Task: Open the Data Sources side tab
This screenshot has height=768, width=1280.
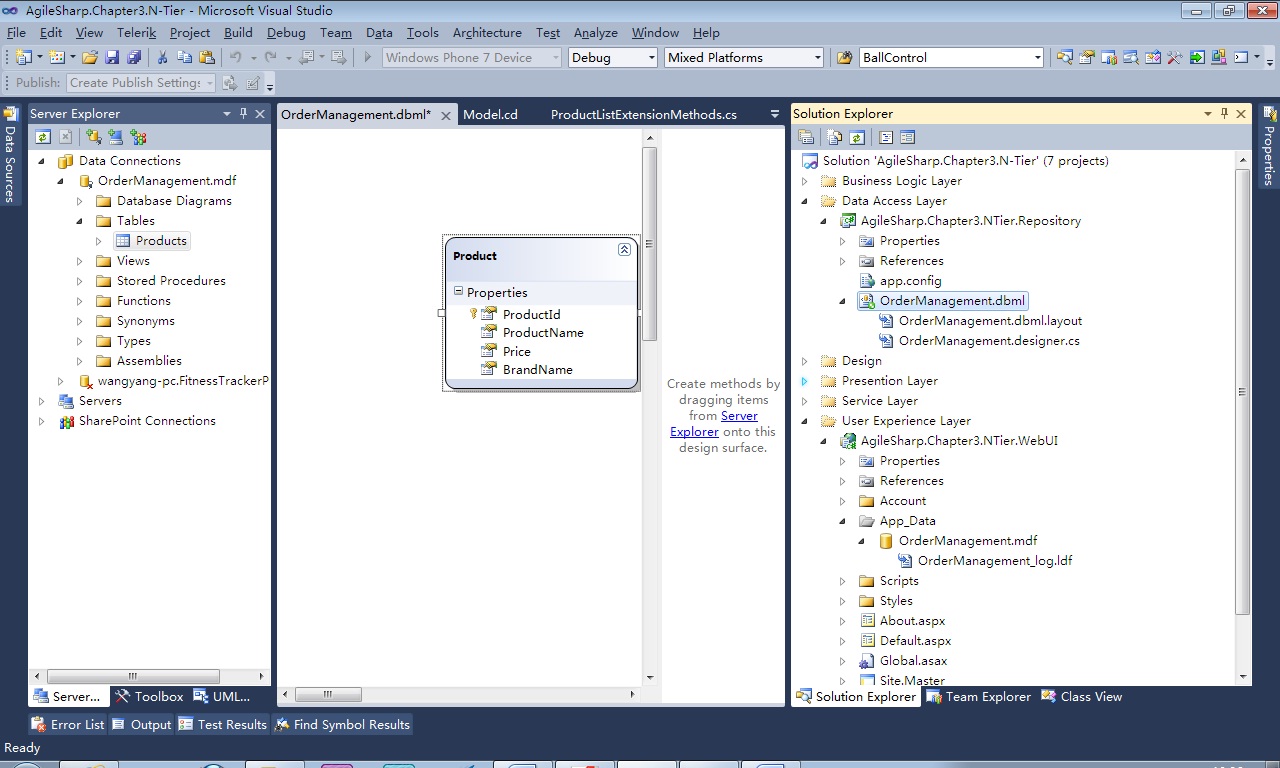Action: (10, 154)
